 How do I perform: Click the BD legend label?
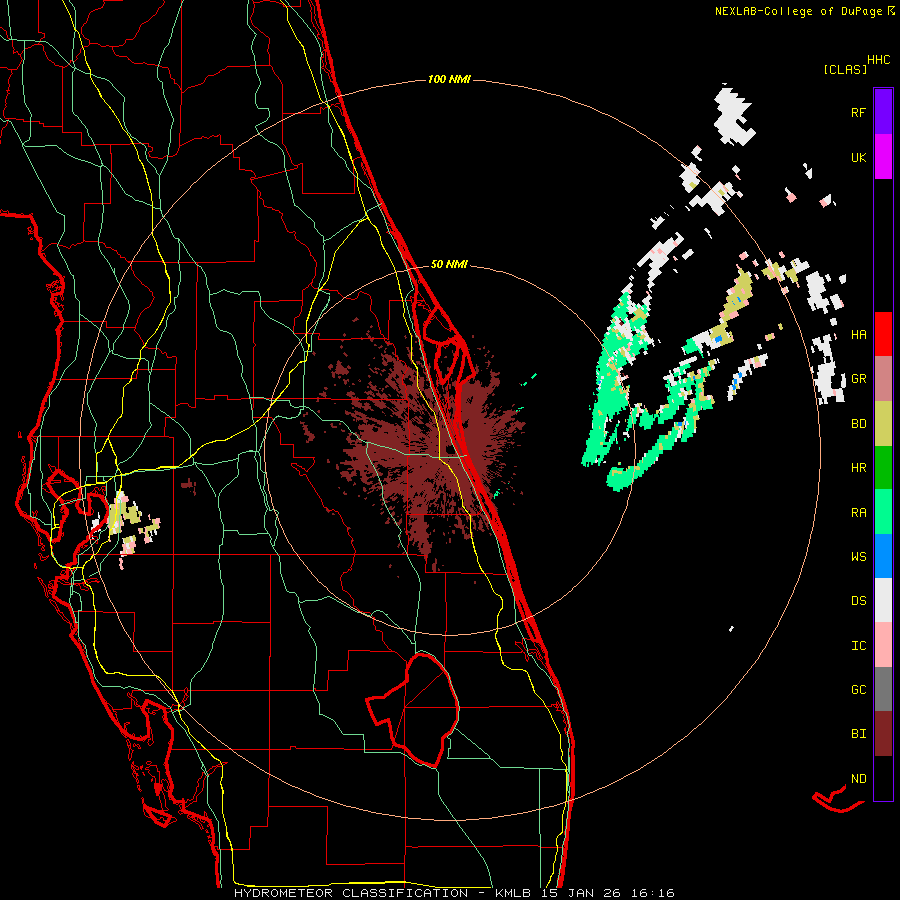(x=858, y=424)
